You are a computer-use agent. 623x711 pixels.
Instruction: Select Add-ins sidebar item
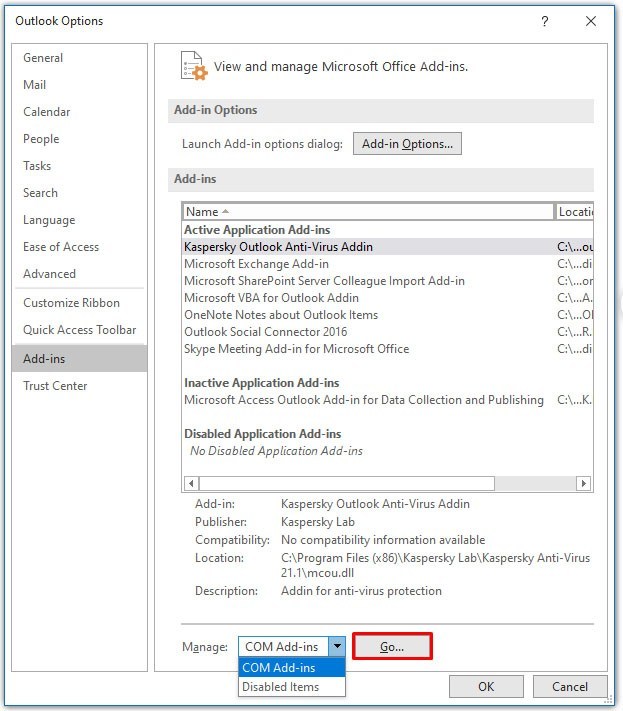79,358
